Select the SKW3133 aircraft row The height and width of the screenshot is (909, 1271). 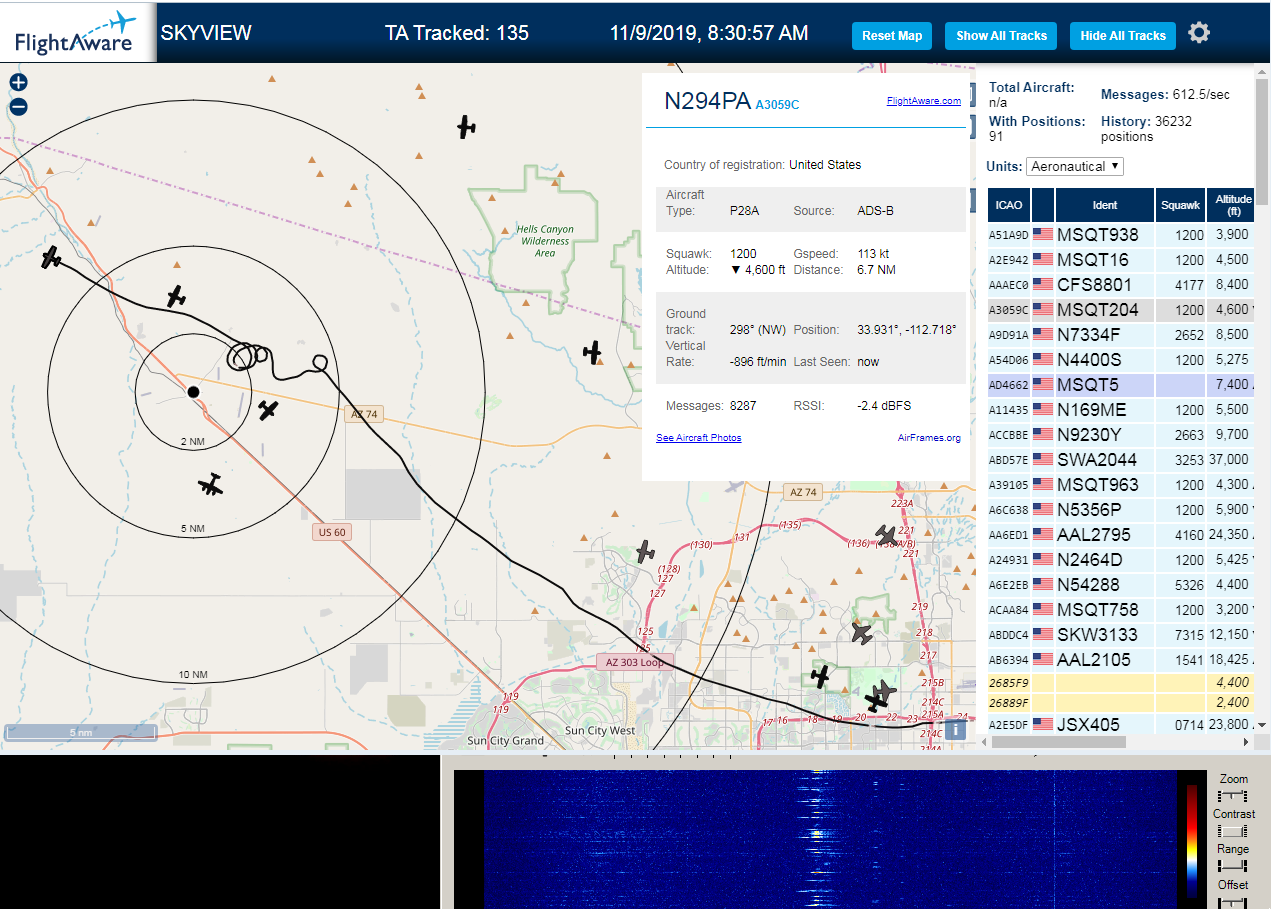click(1120, 634)
